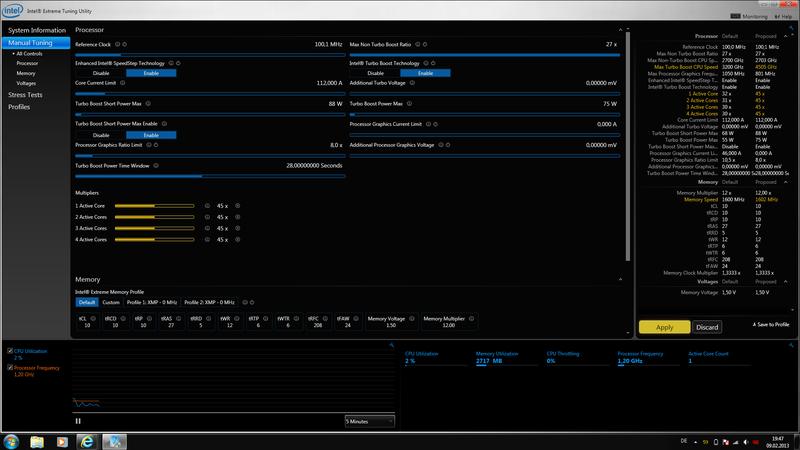Viewport: 800px width, 450px height.
Task: Open System Information in the sidebar
Action: 37,30
